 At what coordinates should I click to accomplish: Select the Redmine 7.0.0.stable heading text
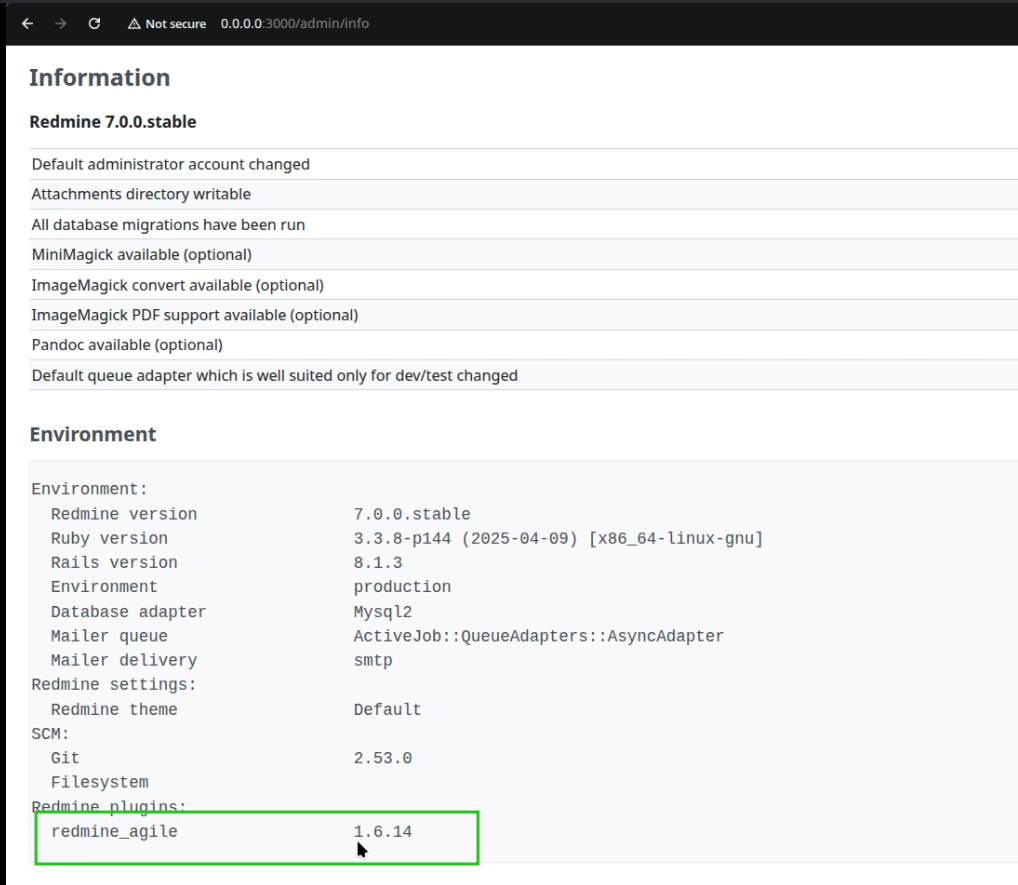(x=113, y=121)
